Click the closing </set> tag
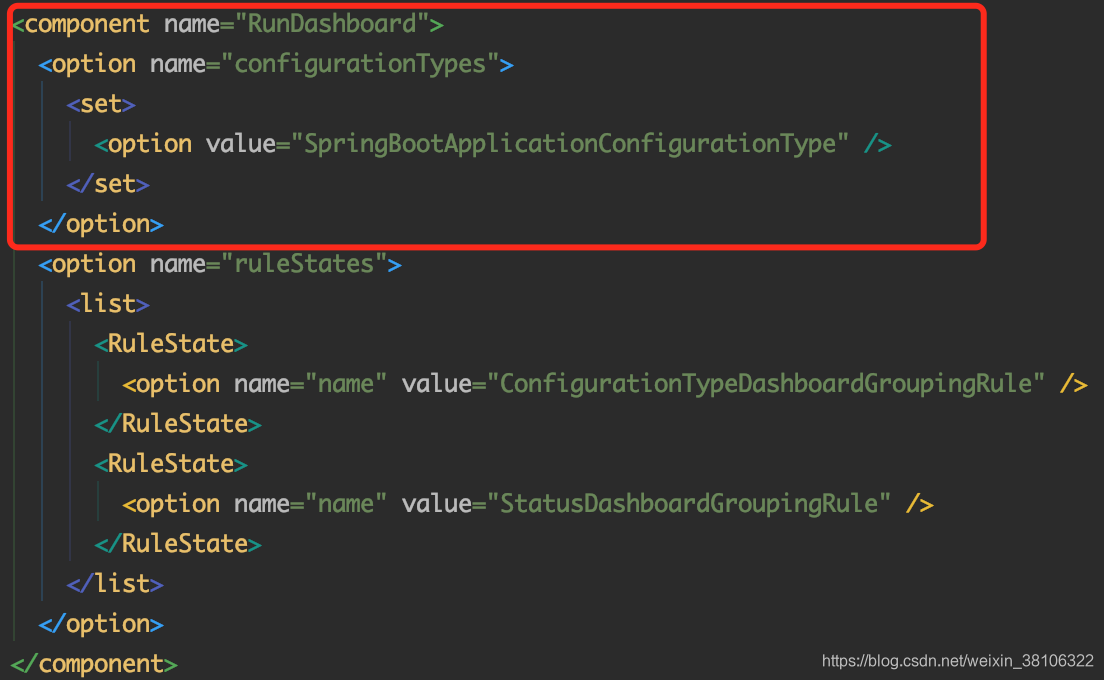Image resolution: width=1104 pixels, height=680 pixels. click(x=108, y=184)
